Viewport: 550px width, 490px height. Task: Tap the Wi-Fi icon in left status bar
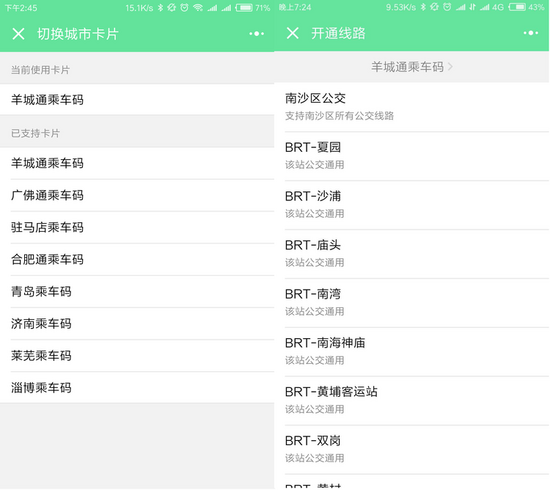click(198, 7)
